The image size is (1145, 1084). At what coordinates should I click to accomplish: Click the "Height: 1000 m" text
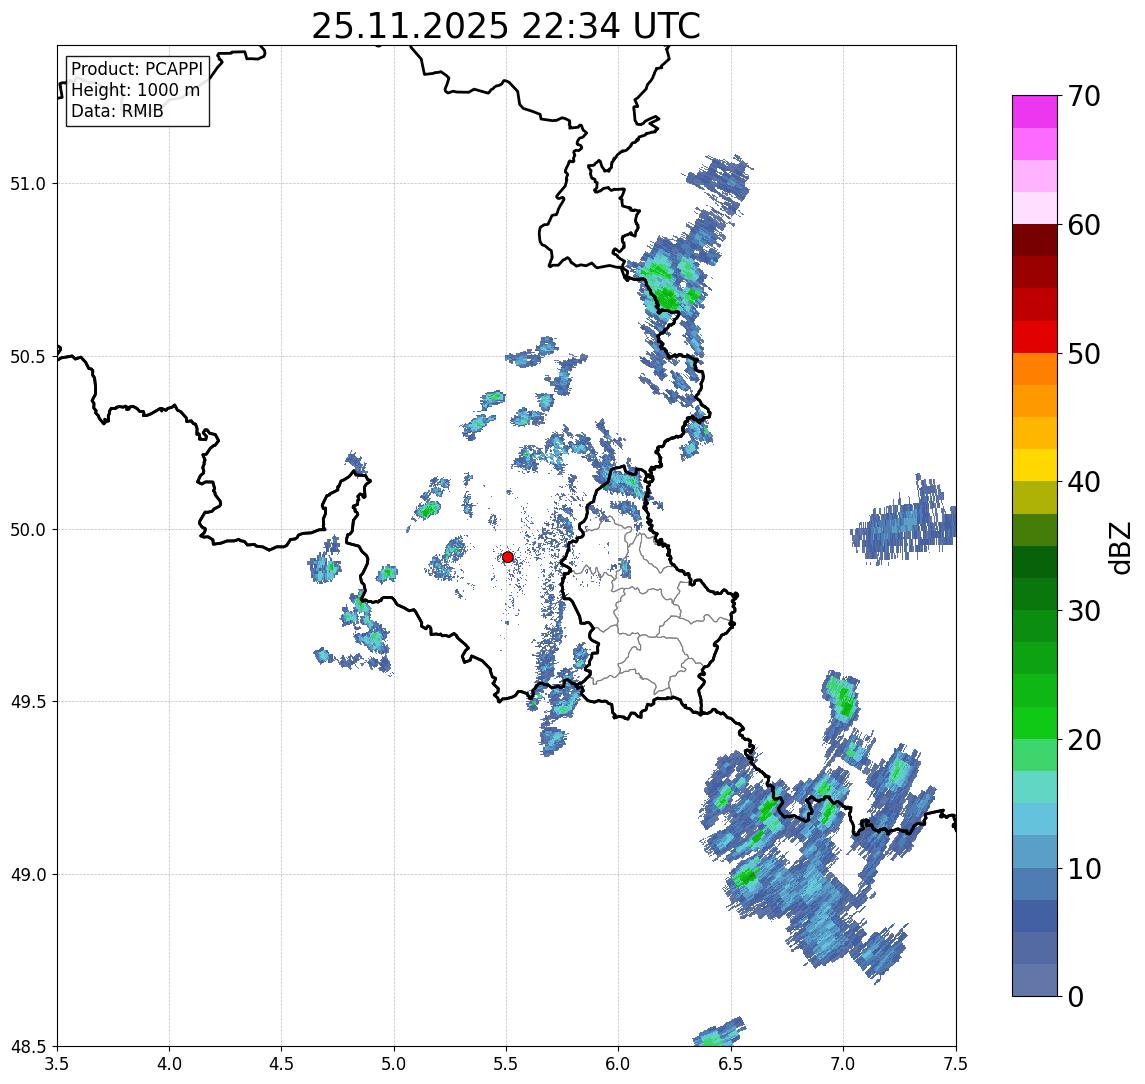135,90
